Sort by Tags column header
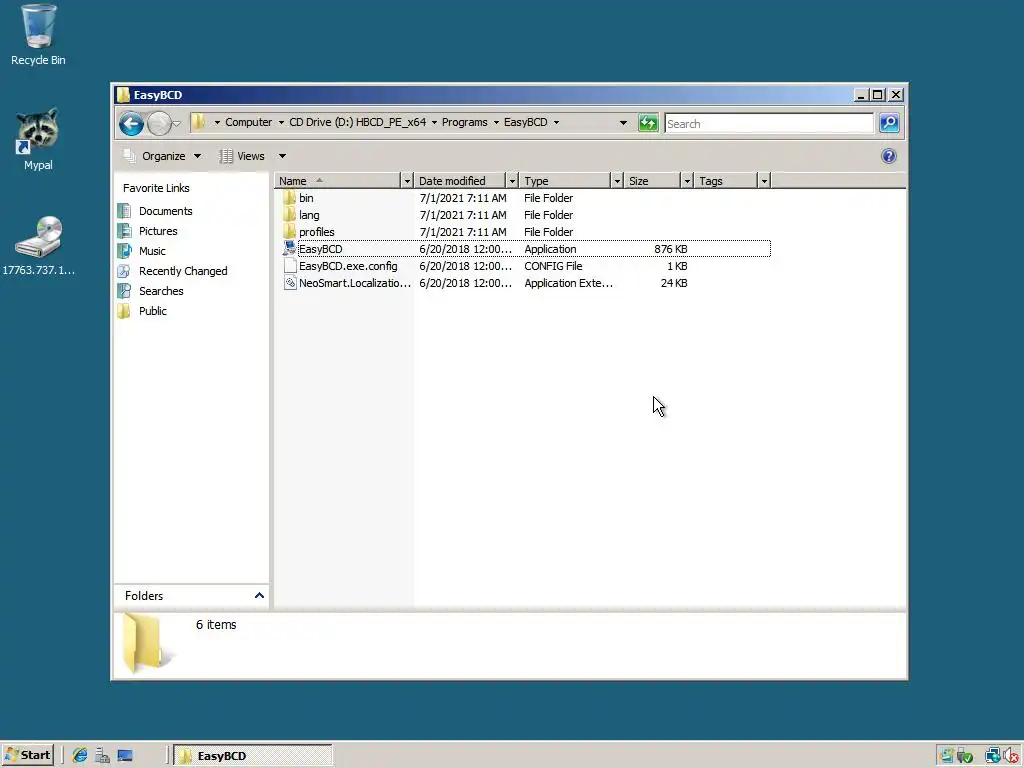Screen dimensions: 1024x768 click(x=726, y=181)
